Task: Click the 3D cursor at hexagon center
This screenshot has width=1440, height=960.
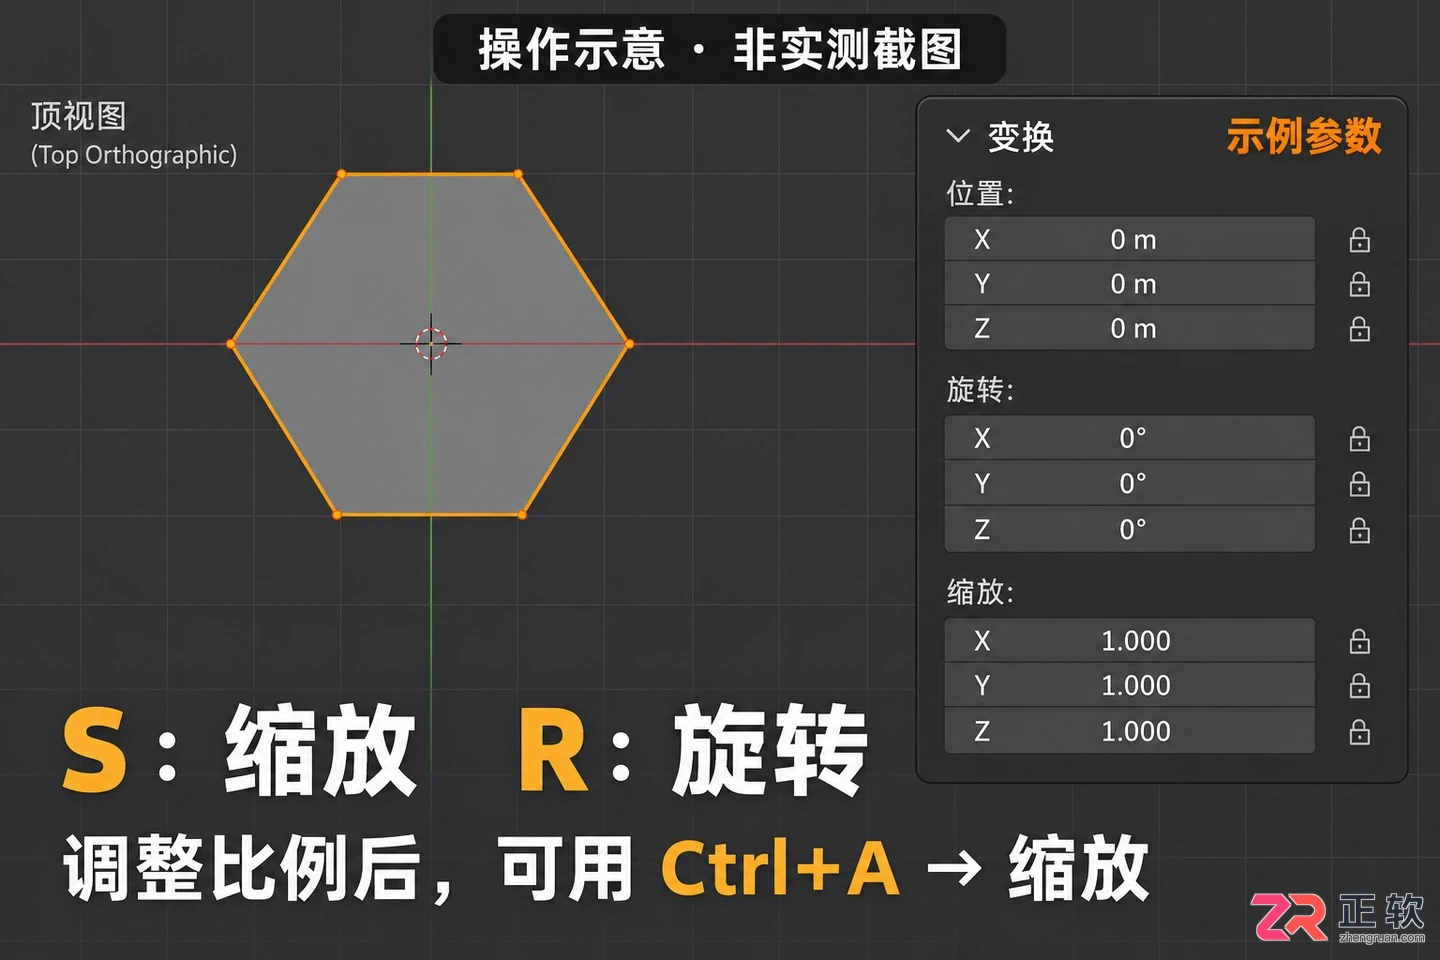Action: 431,343
